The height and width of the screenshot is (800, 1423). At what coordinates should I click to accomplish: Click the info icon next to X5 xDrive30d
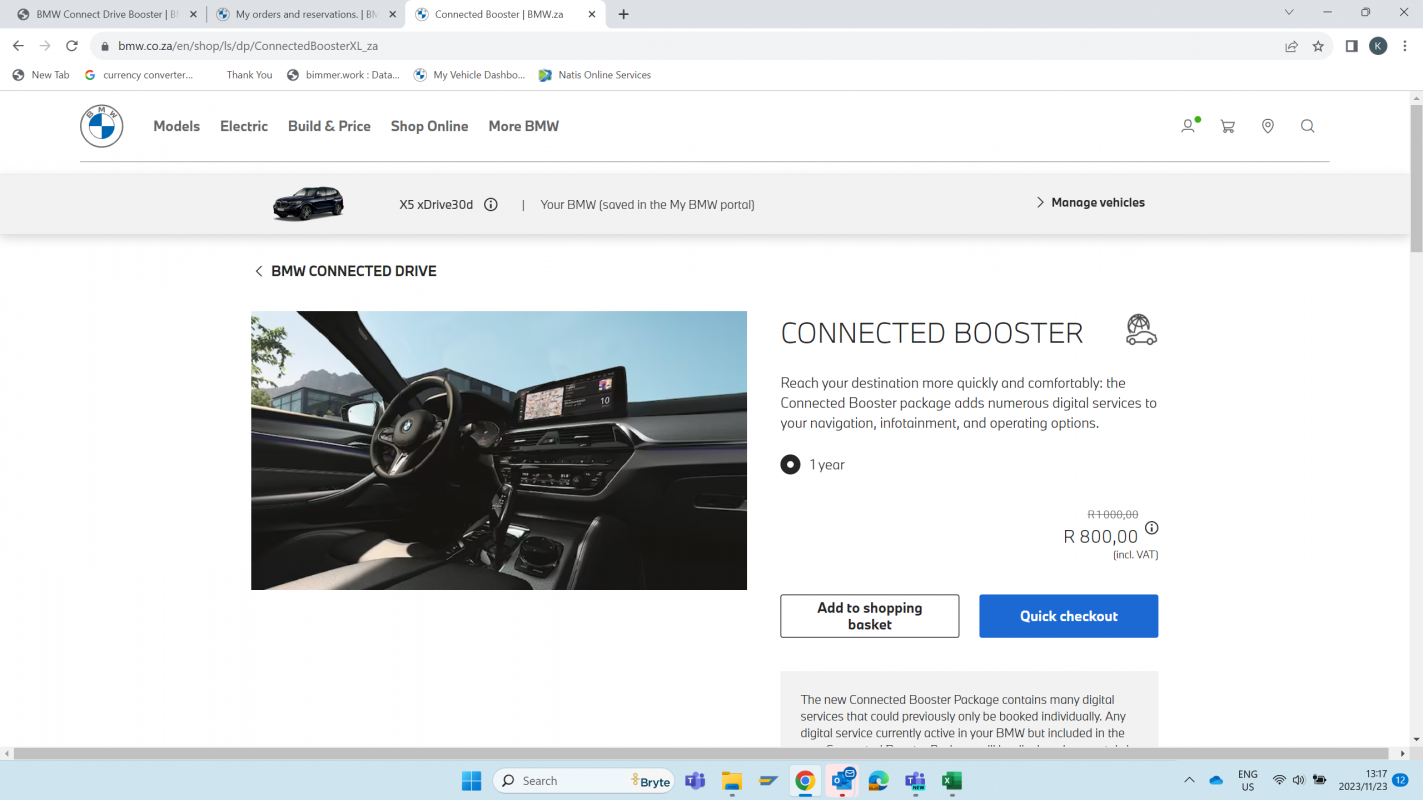point(491,204)
